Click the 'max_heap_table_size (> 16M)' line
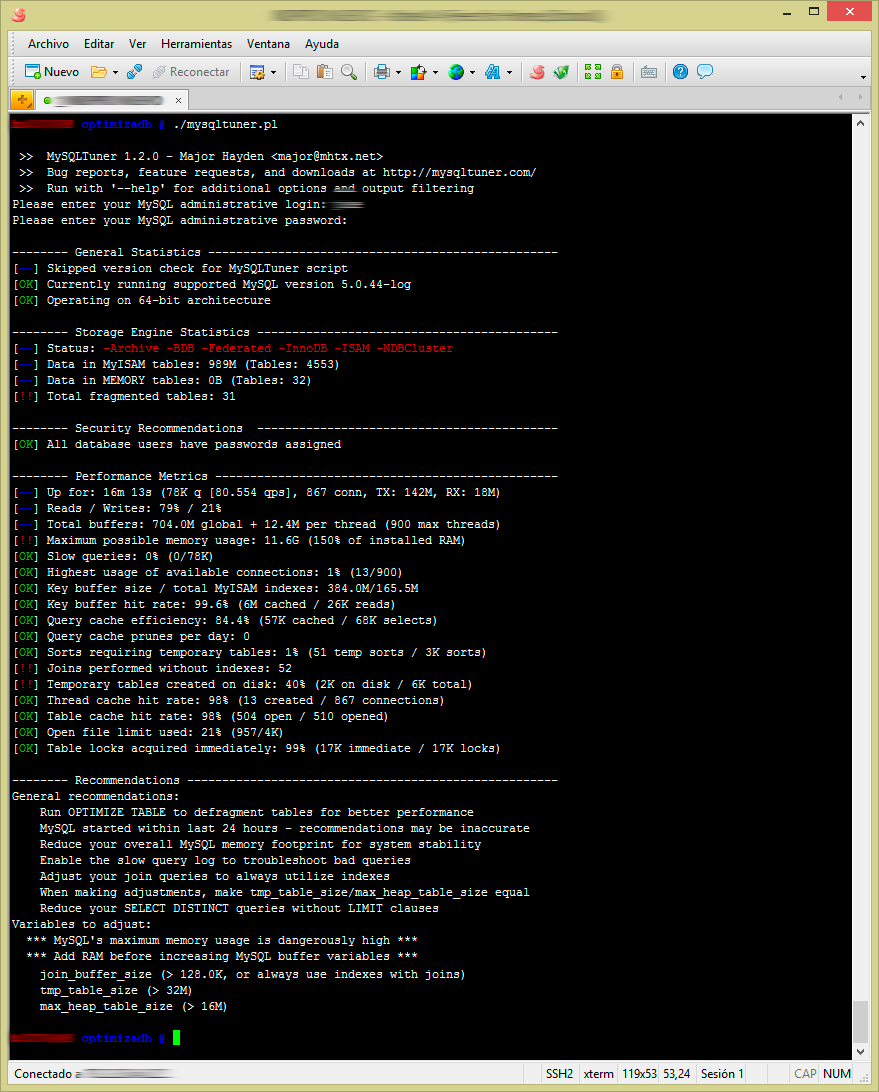The height and width of the screenshot is (1092, 879). tap(133, 1006)
